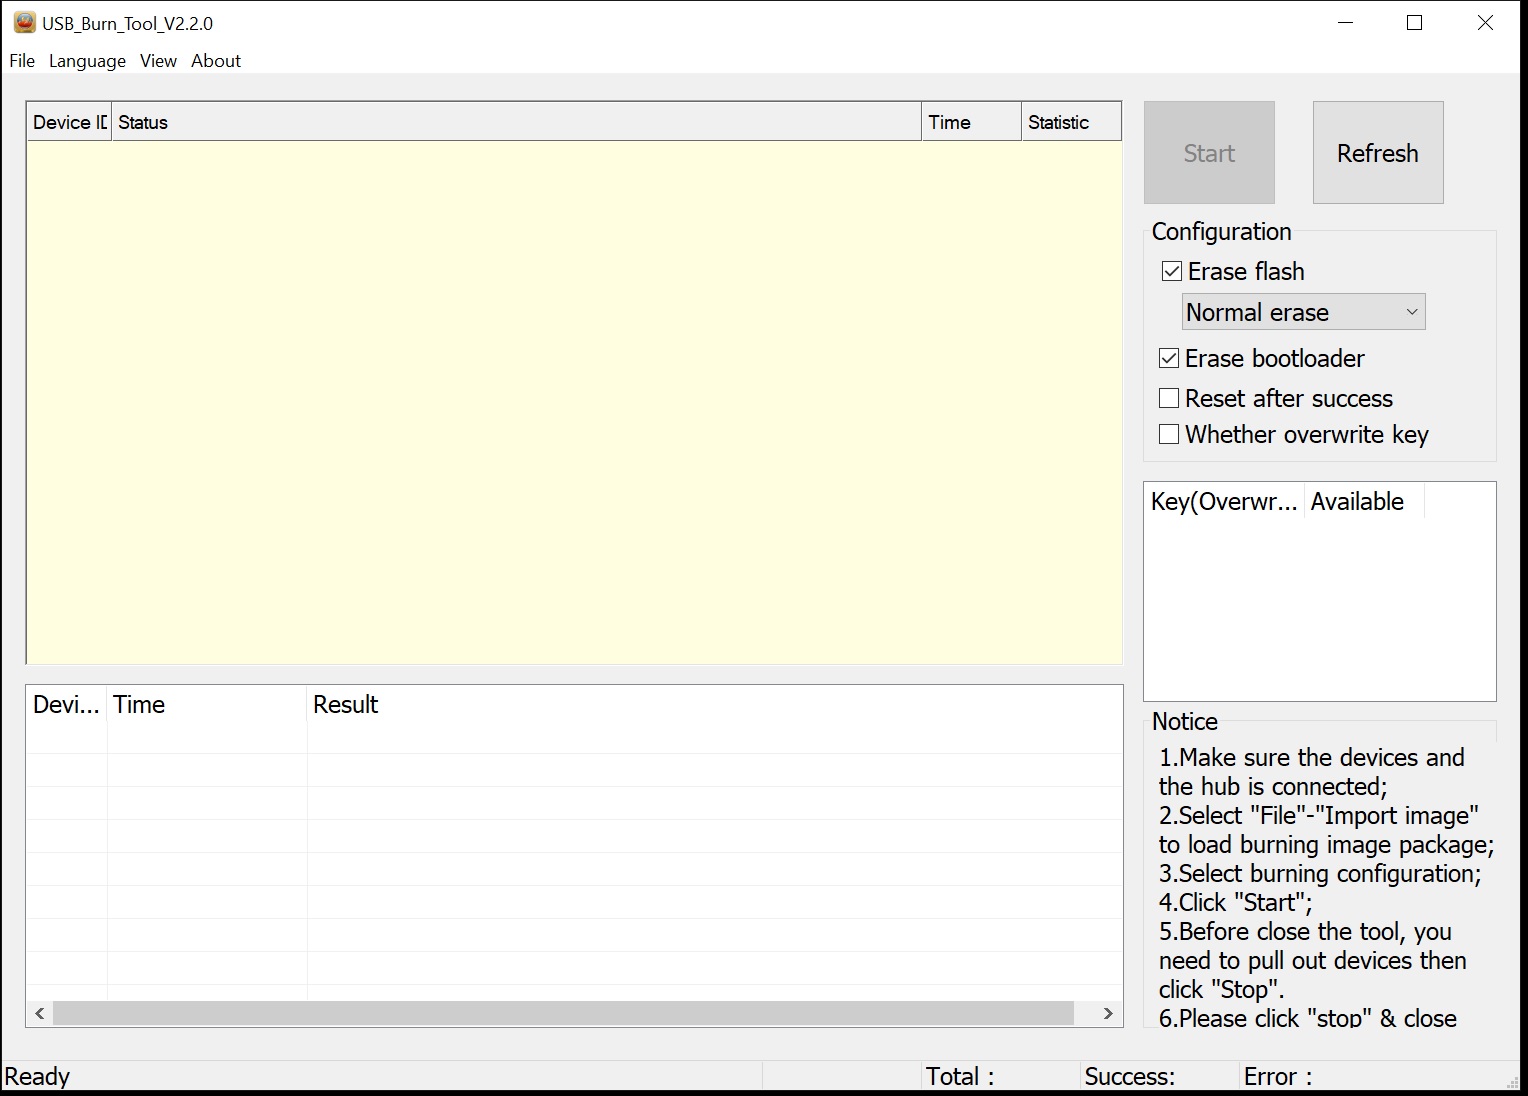This screenshot has width=1528, height=1096.
Task: Open the File menu
Action: [x=22, y=61]
